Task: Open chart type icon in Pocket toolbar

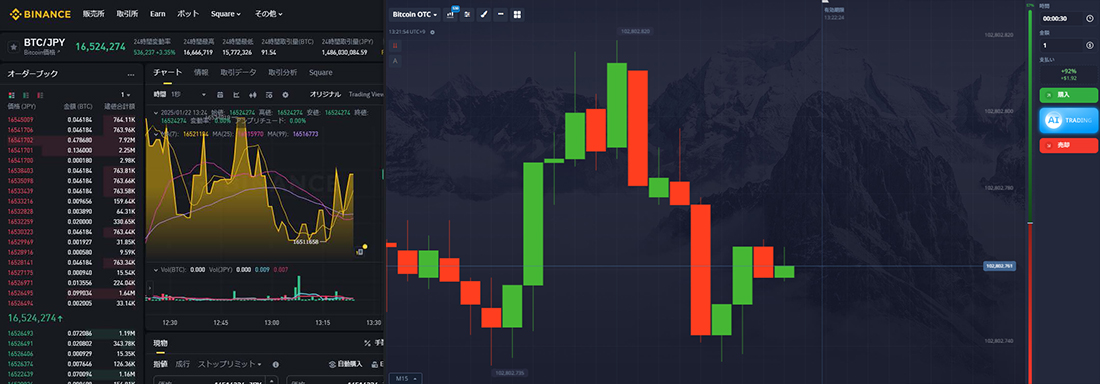Action: (450, 14)
